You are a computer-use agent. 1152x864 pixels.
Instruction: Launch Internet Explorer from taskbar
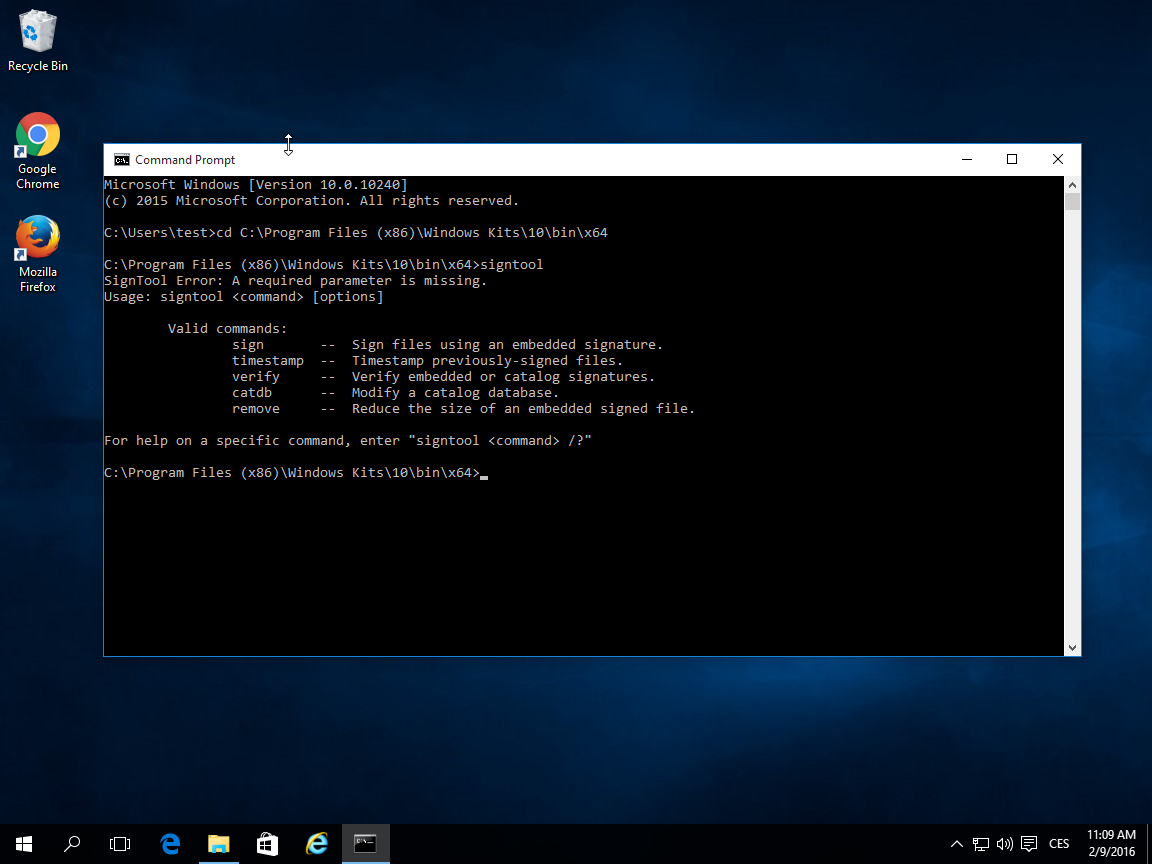pos(317,844)
